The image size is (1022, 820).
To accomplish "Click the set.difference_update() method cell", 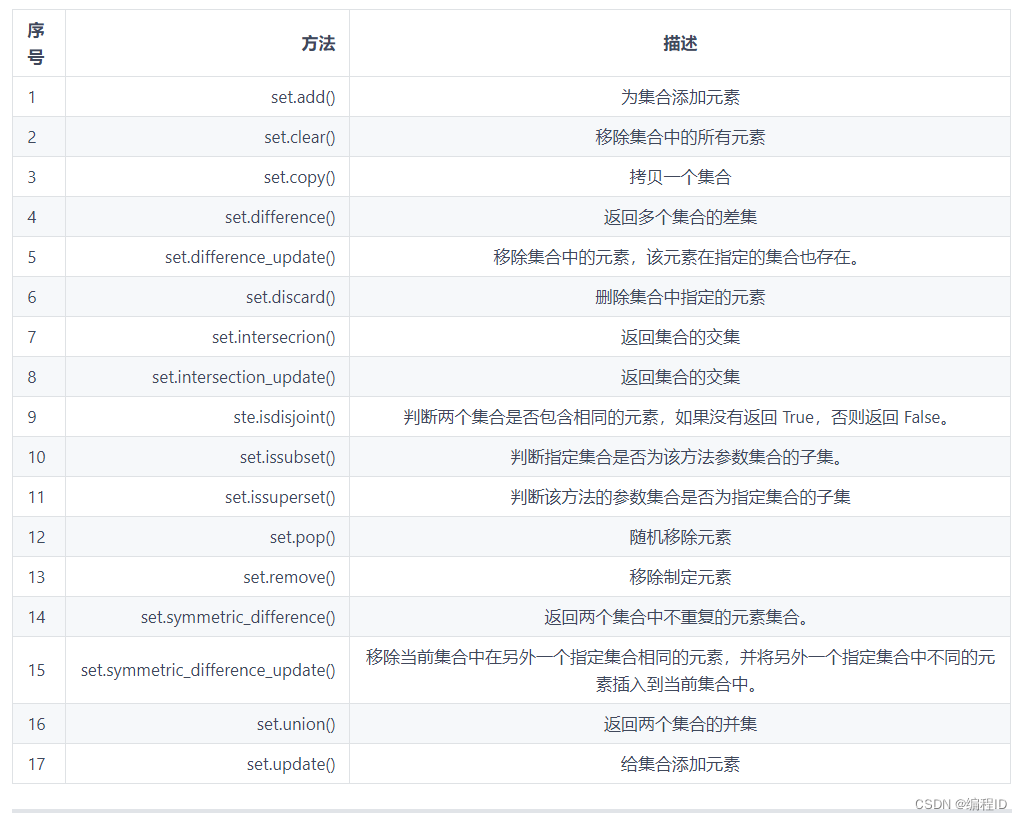I will [x=250, y=257].
